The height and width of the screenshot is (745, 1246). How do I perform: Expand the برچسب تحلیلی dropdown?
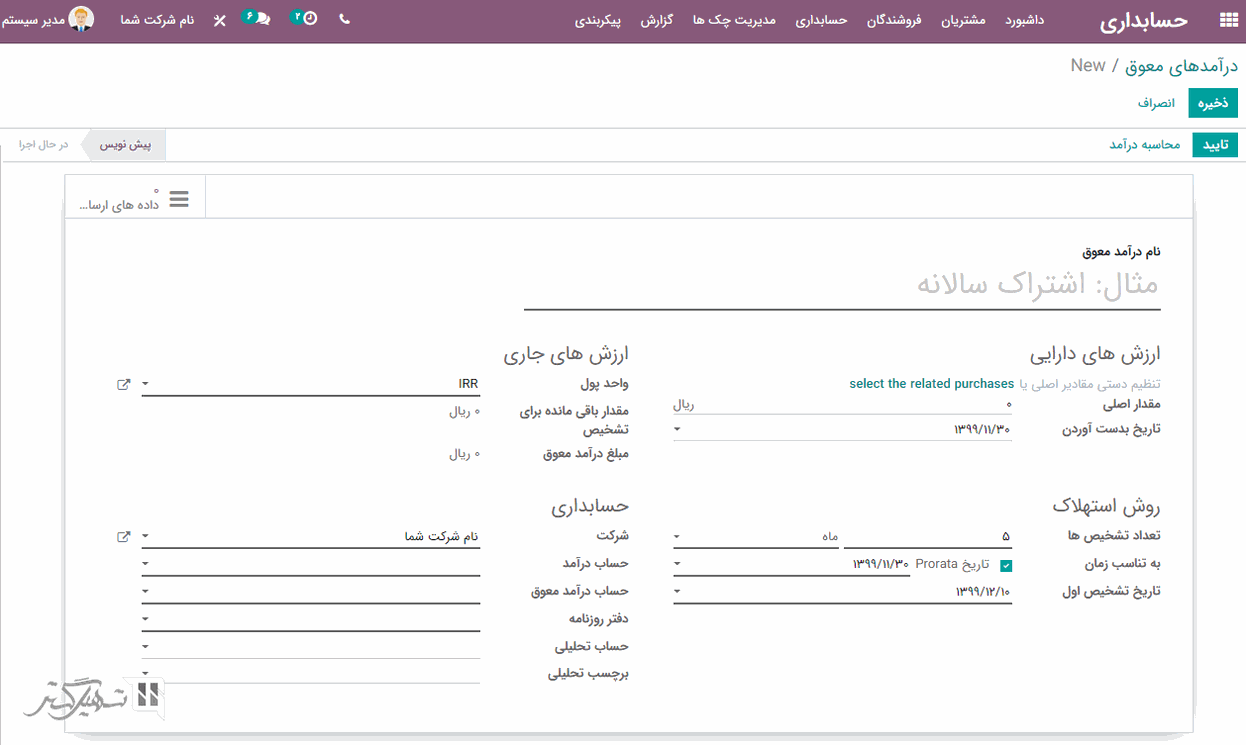146,673
